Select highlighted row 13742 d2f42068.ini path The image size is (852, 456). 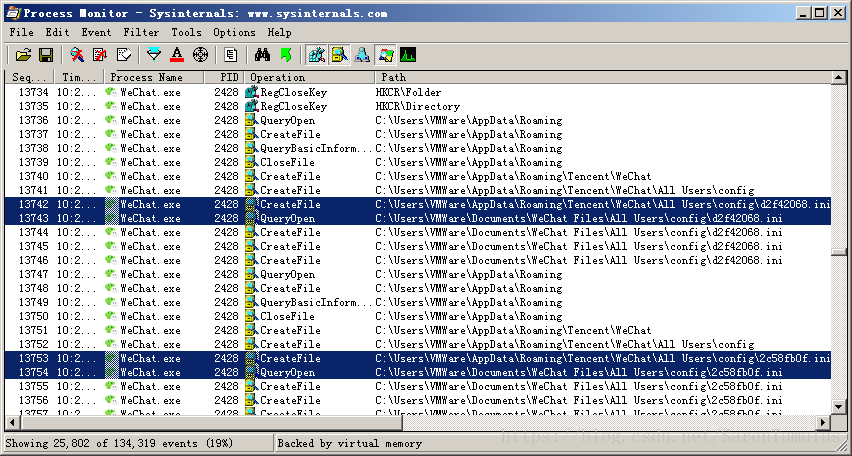pyautogui.click(x=603, y=204)
